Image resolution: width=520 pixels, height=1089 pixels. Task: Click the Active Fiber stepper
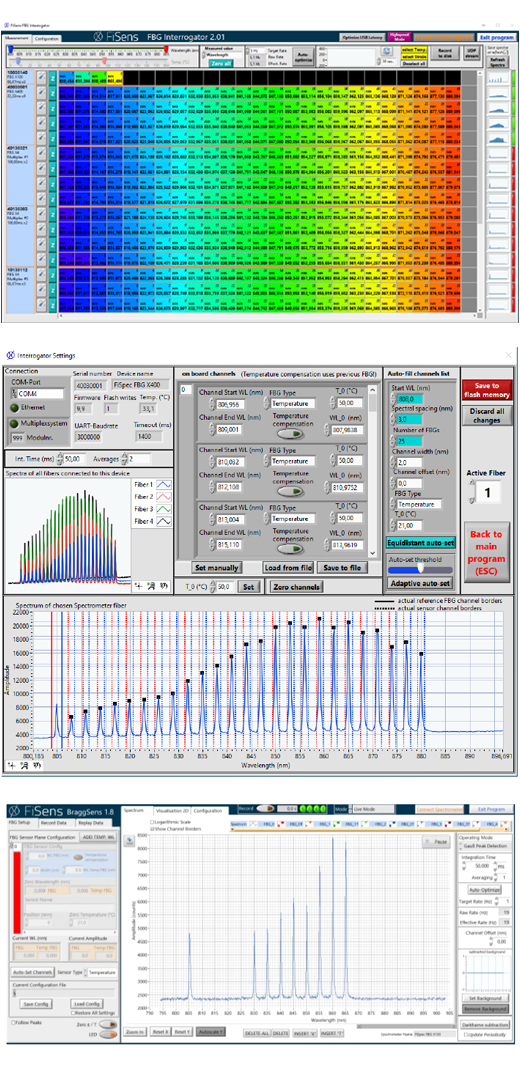471,492
